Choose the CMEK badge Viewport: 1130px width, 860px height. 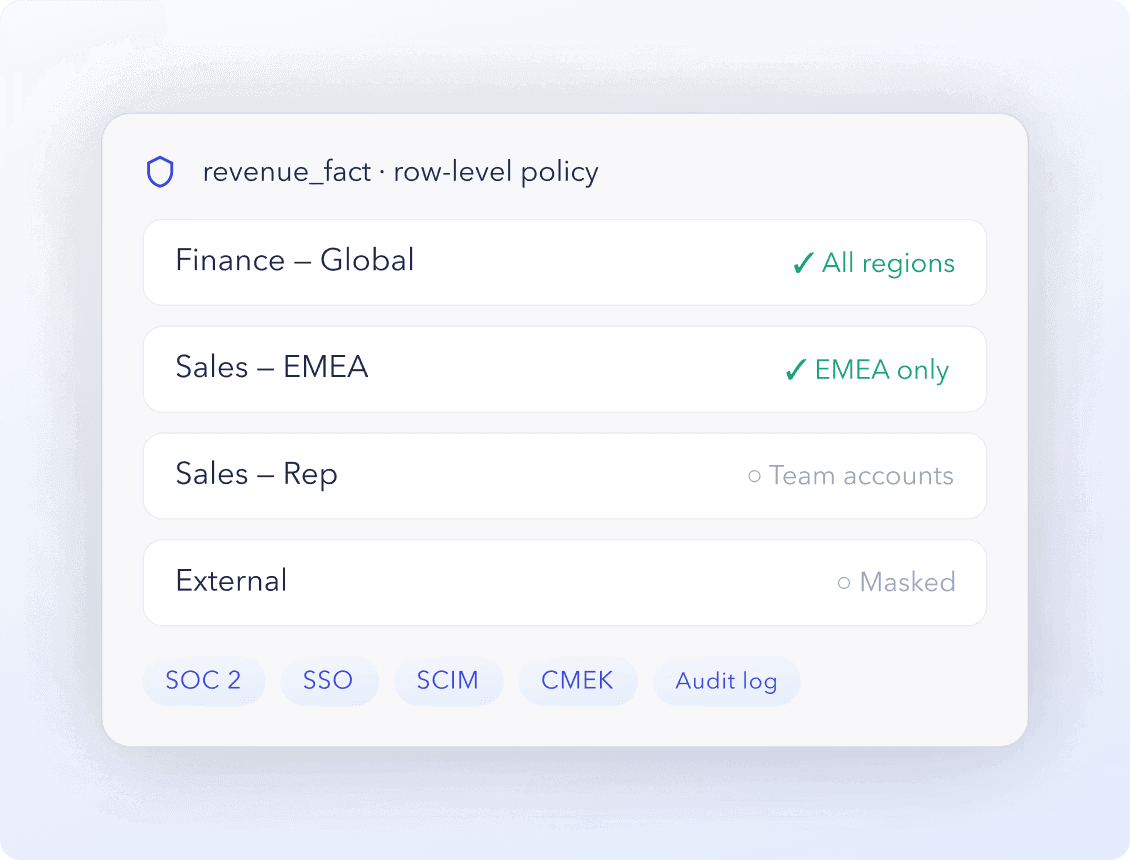[x=578, y=681]
